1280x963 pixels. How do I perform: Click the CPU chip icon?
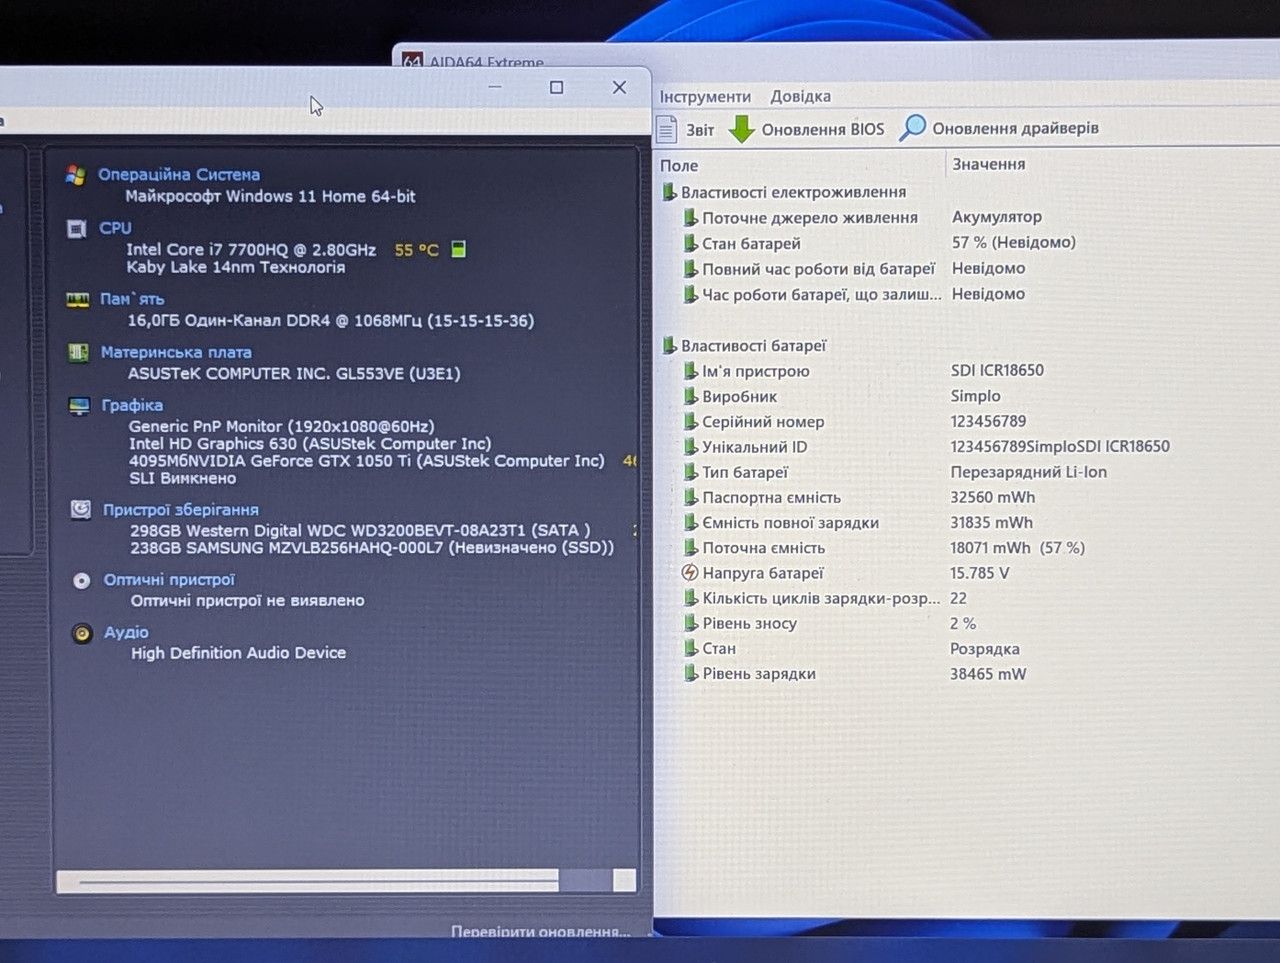[x=76, y=229]
